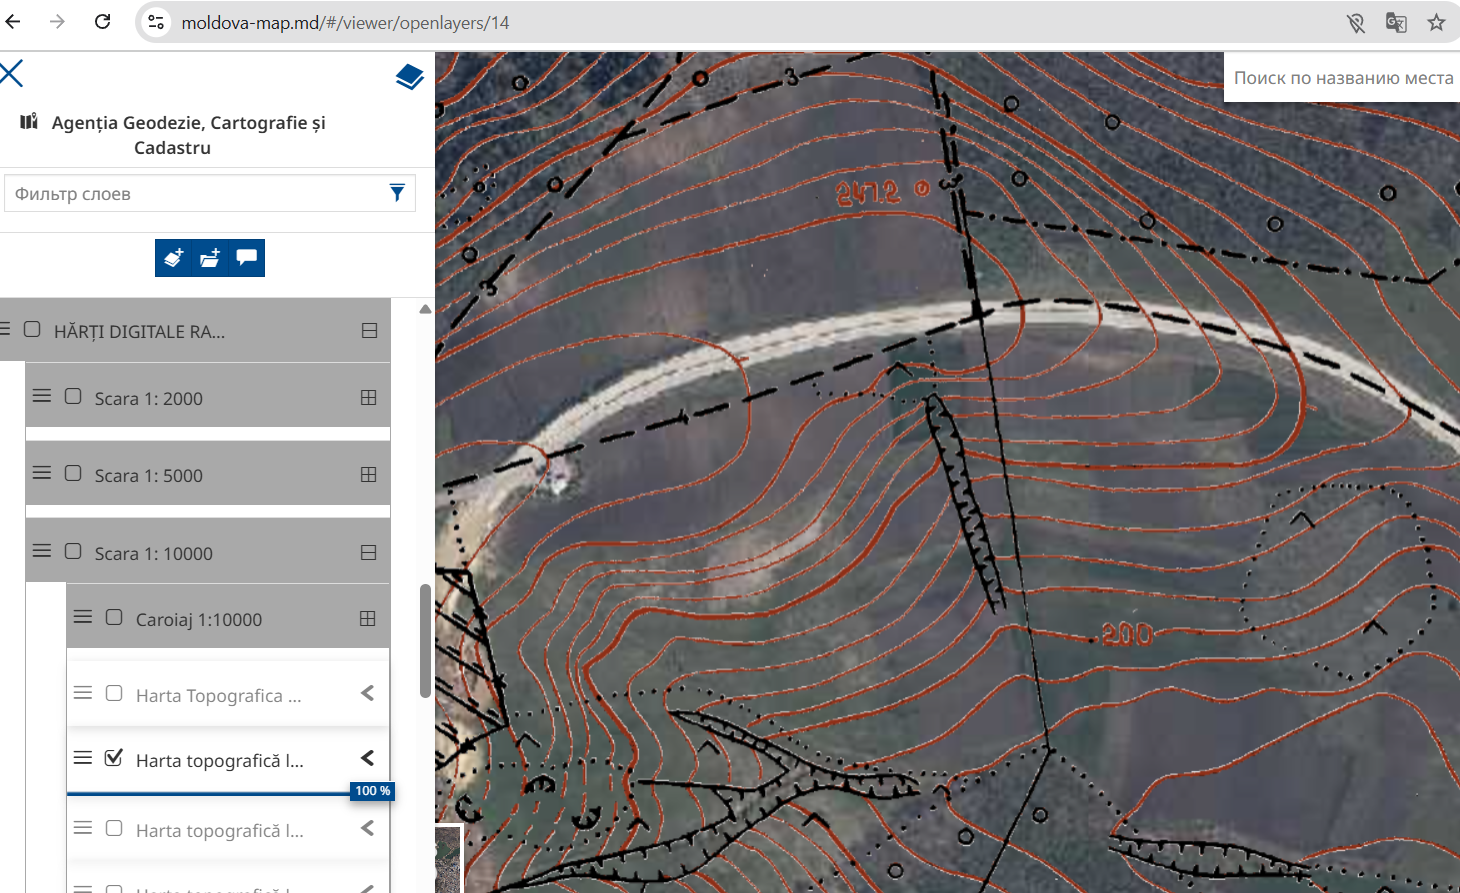Screen dimensions: 1460x893
Task: Click the browser translate page icon
Action: (x=1396, y=22)
